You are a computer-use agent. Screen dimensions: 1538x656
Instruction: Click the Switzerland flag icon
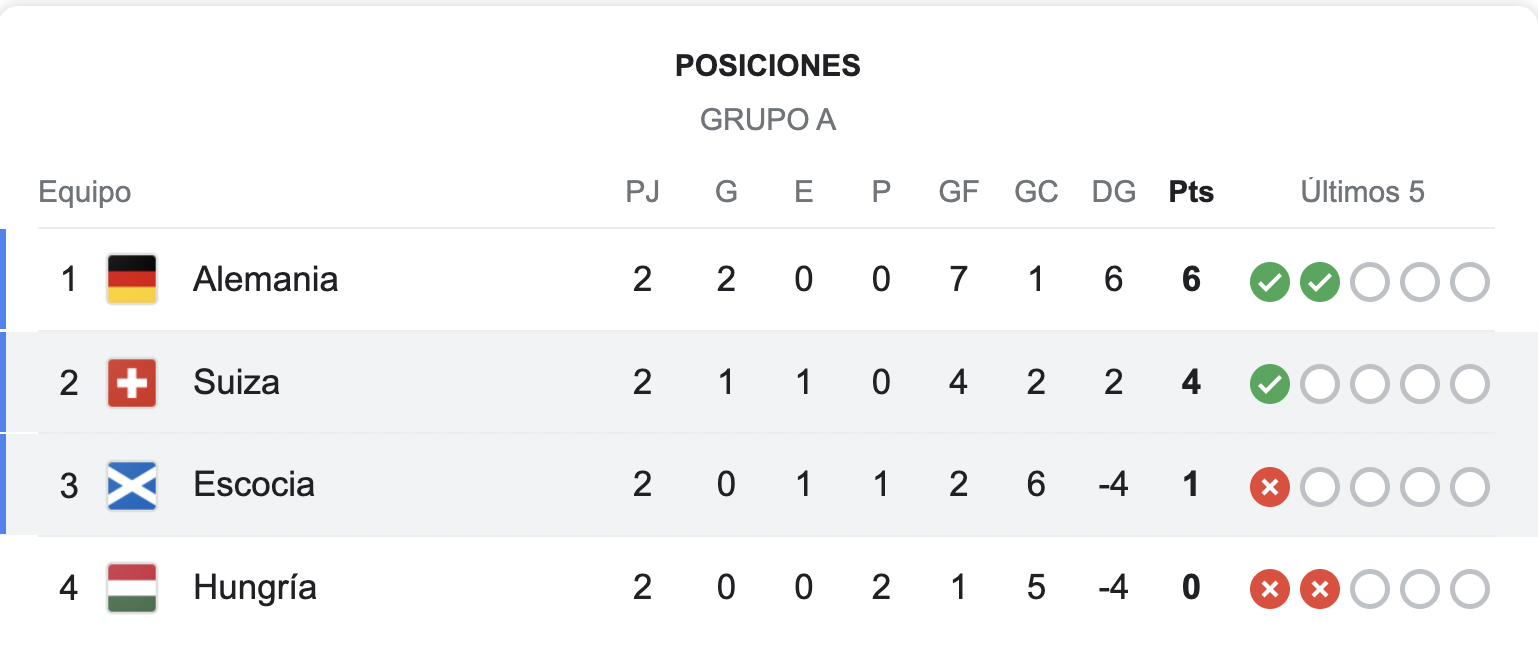[x=132, y=383]
